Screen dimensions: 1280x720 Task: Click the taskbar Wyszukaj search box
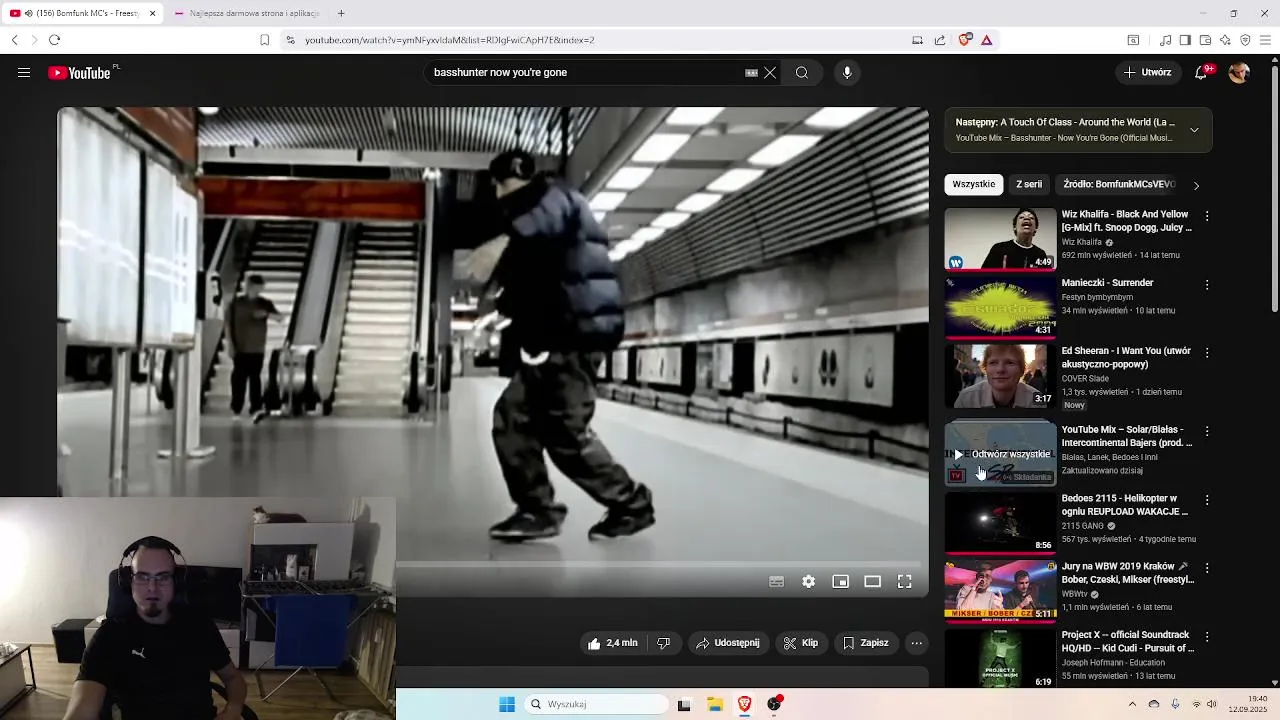597,704
